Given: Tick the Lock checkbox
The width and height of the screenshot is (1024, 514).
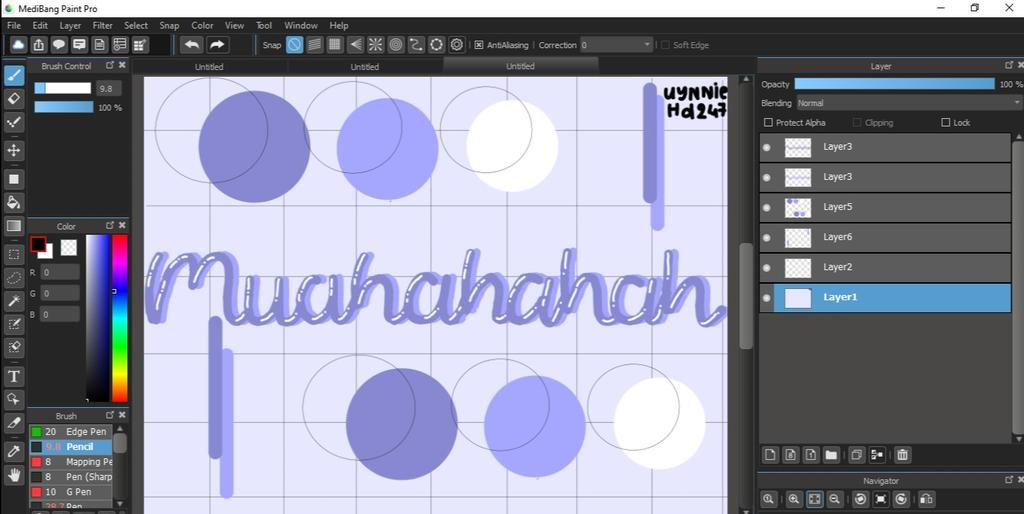Looking at the screenshot, I should (945, 122).
